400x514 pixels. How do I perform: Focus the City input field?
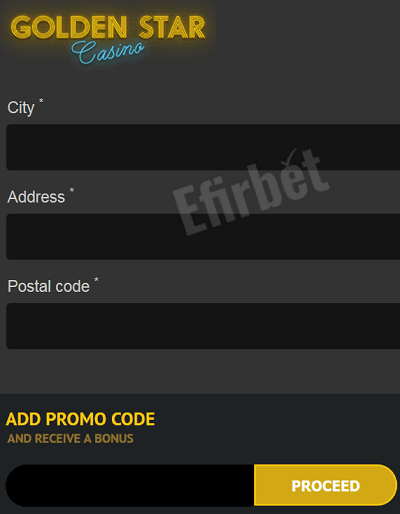click(203, 147)
